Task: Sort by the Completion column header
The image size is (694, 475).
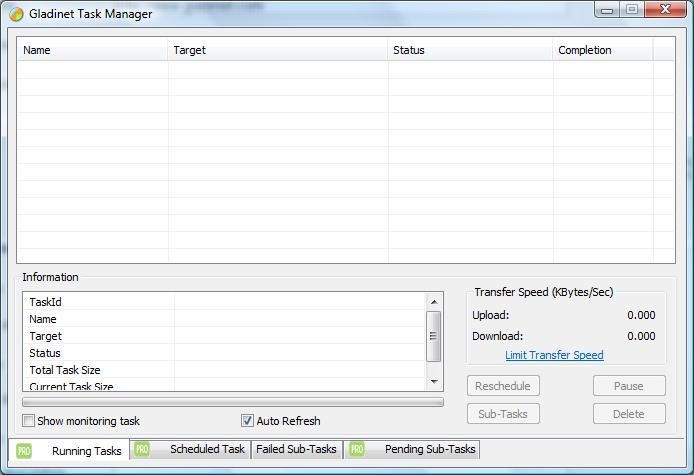Action: pos(603,50)
